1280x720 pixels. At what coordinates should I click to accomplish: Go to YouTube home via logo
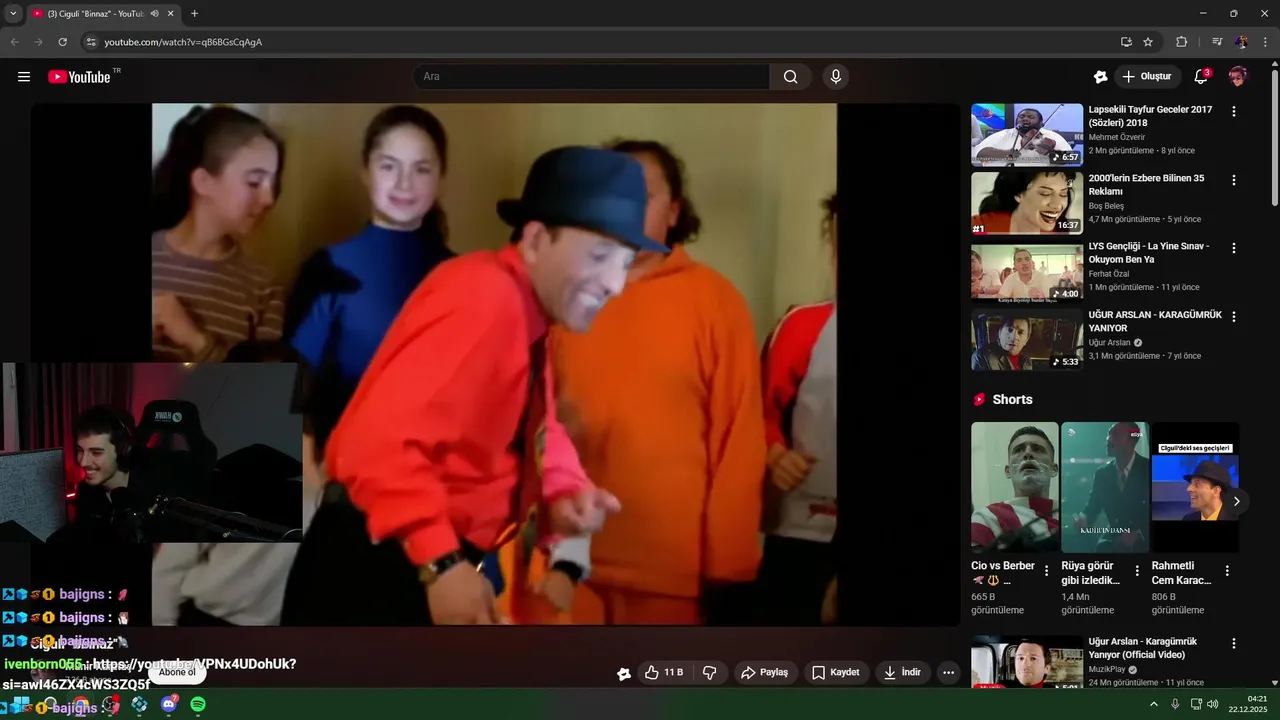click(79, 77)
